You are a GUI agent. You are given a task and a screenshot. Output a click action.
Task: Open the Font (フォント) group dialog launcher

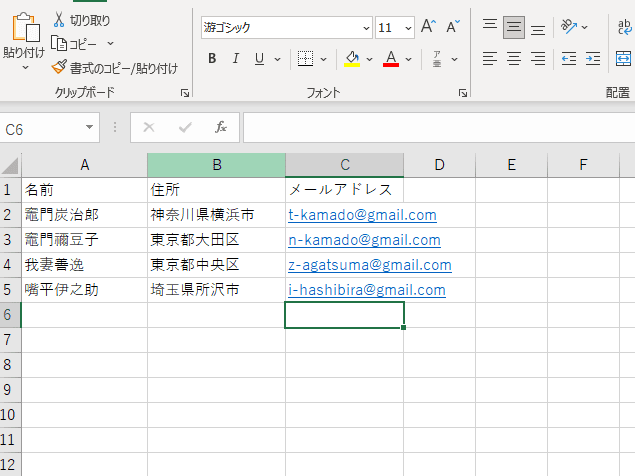[462, 92]
